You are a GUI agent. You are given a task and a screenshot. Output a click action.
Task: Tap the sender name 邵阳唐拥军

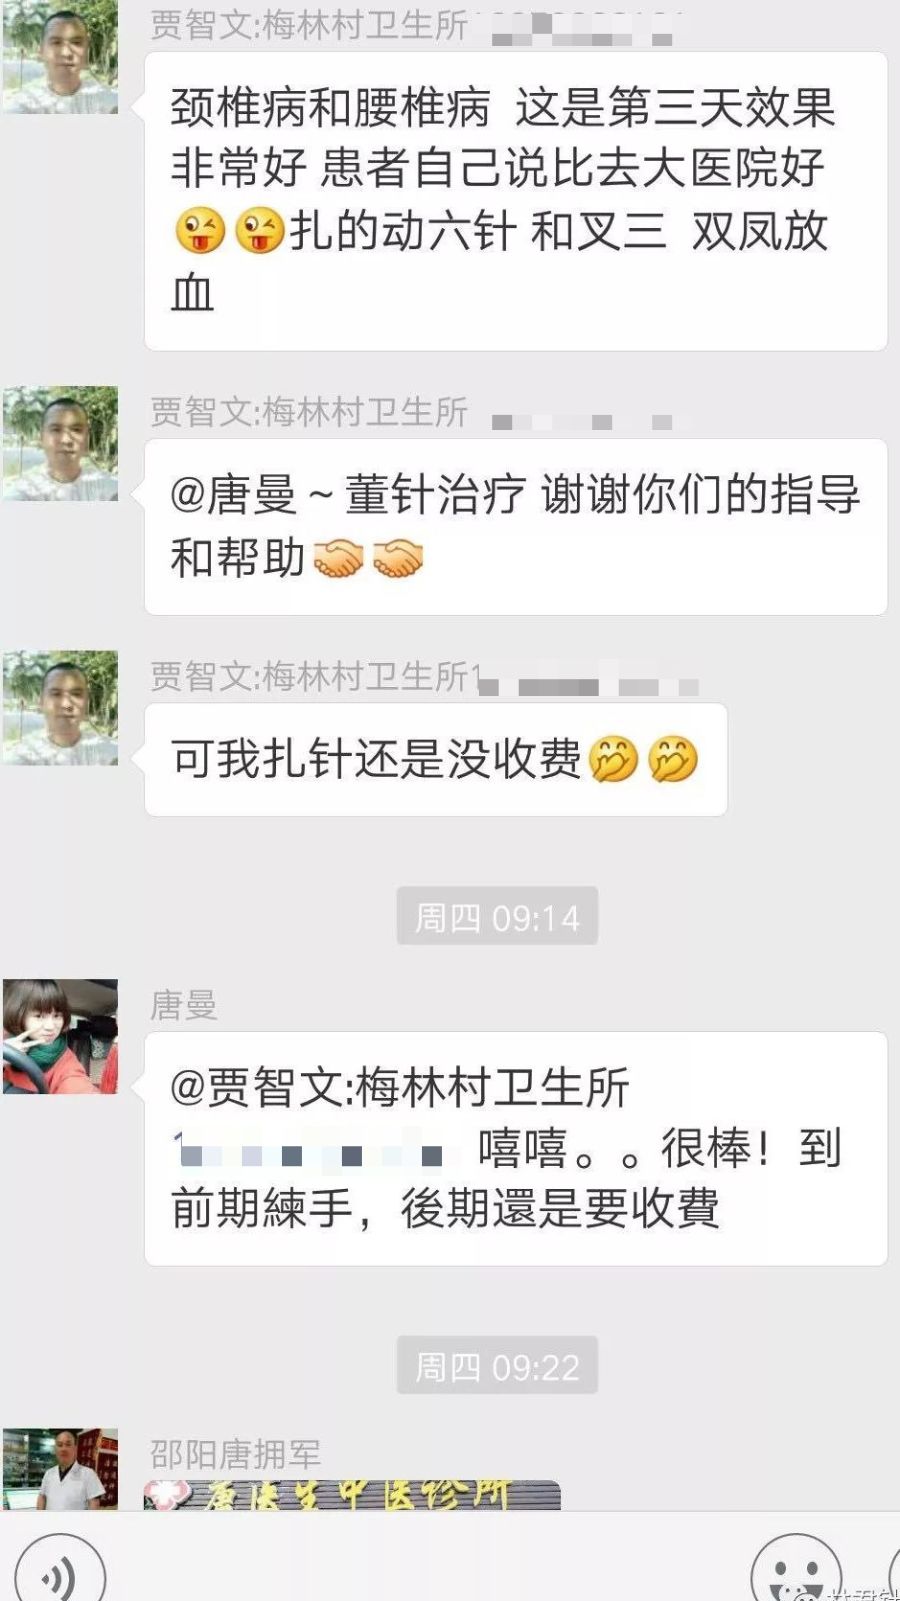pyautogui.click(x=236, y=1453)
